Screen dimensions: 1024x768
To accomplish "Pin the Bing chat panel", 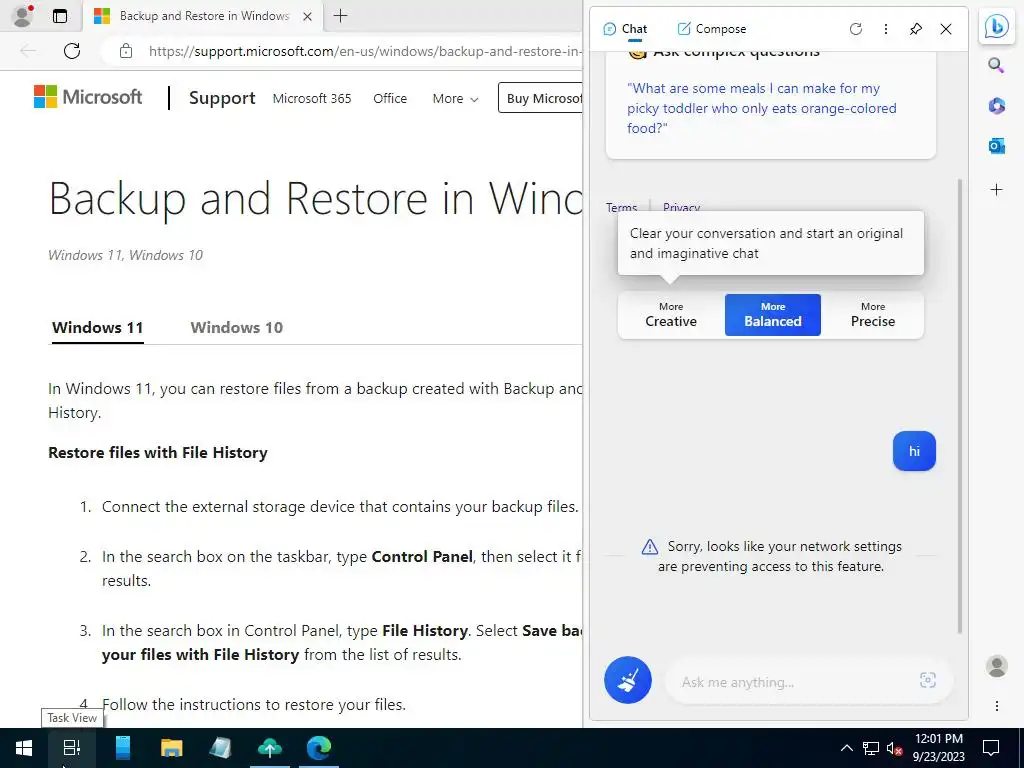I will click(x=916, y=29).
